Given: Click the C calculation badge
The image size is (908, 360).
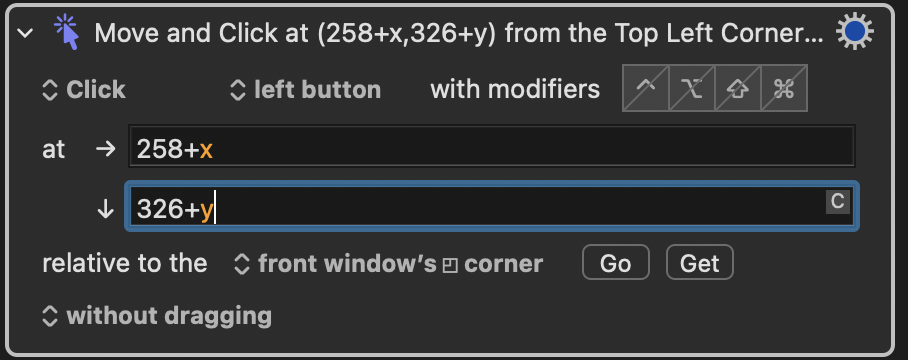Looking at the screenshot, I should (837, 201).
